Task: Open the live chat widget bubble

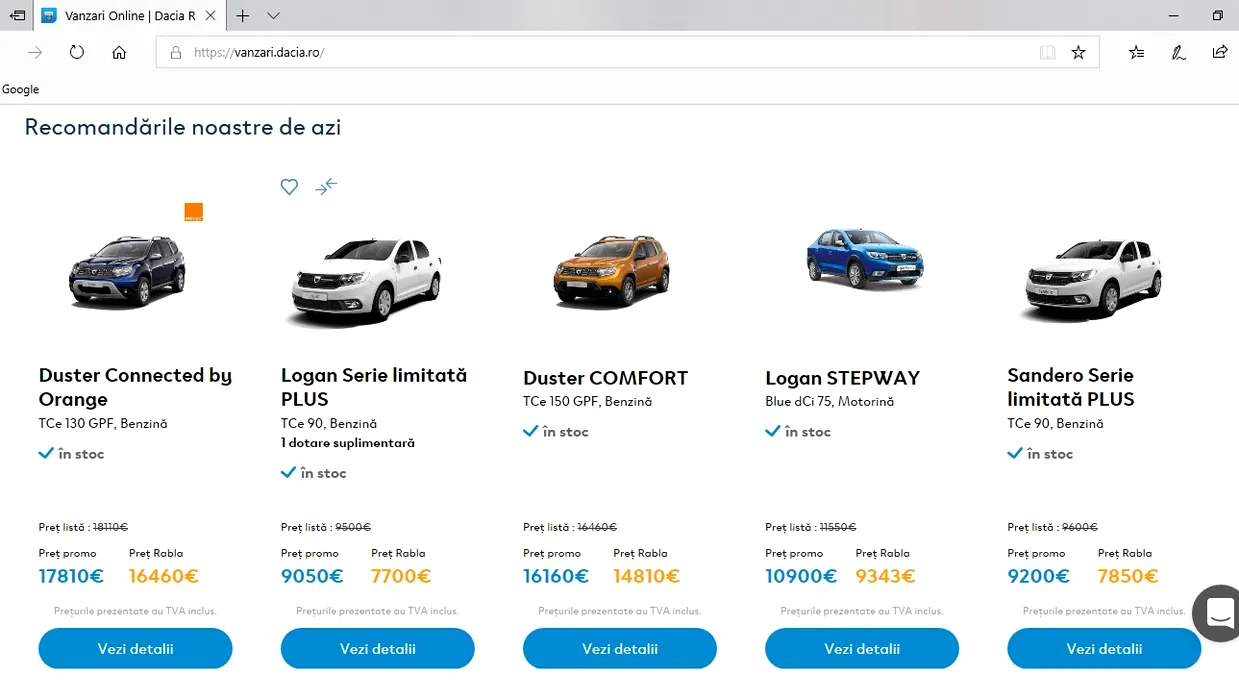Action: [x=1217, y=612]
